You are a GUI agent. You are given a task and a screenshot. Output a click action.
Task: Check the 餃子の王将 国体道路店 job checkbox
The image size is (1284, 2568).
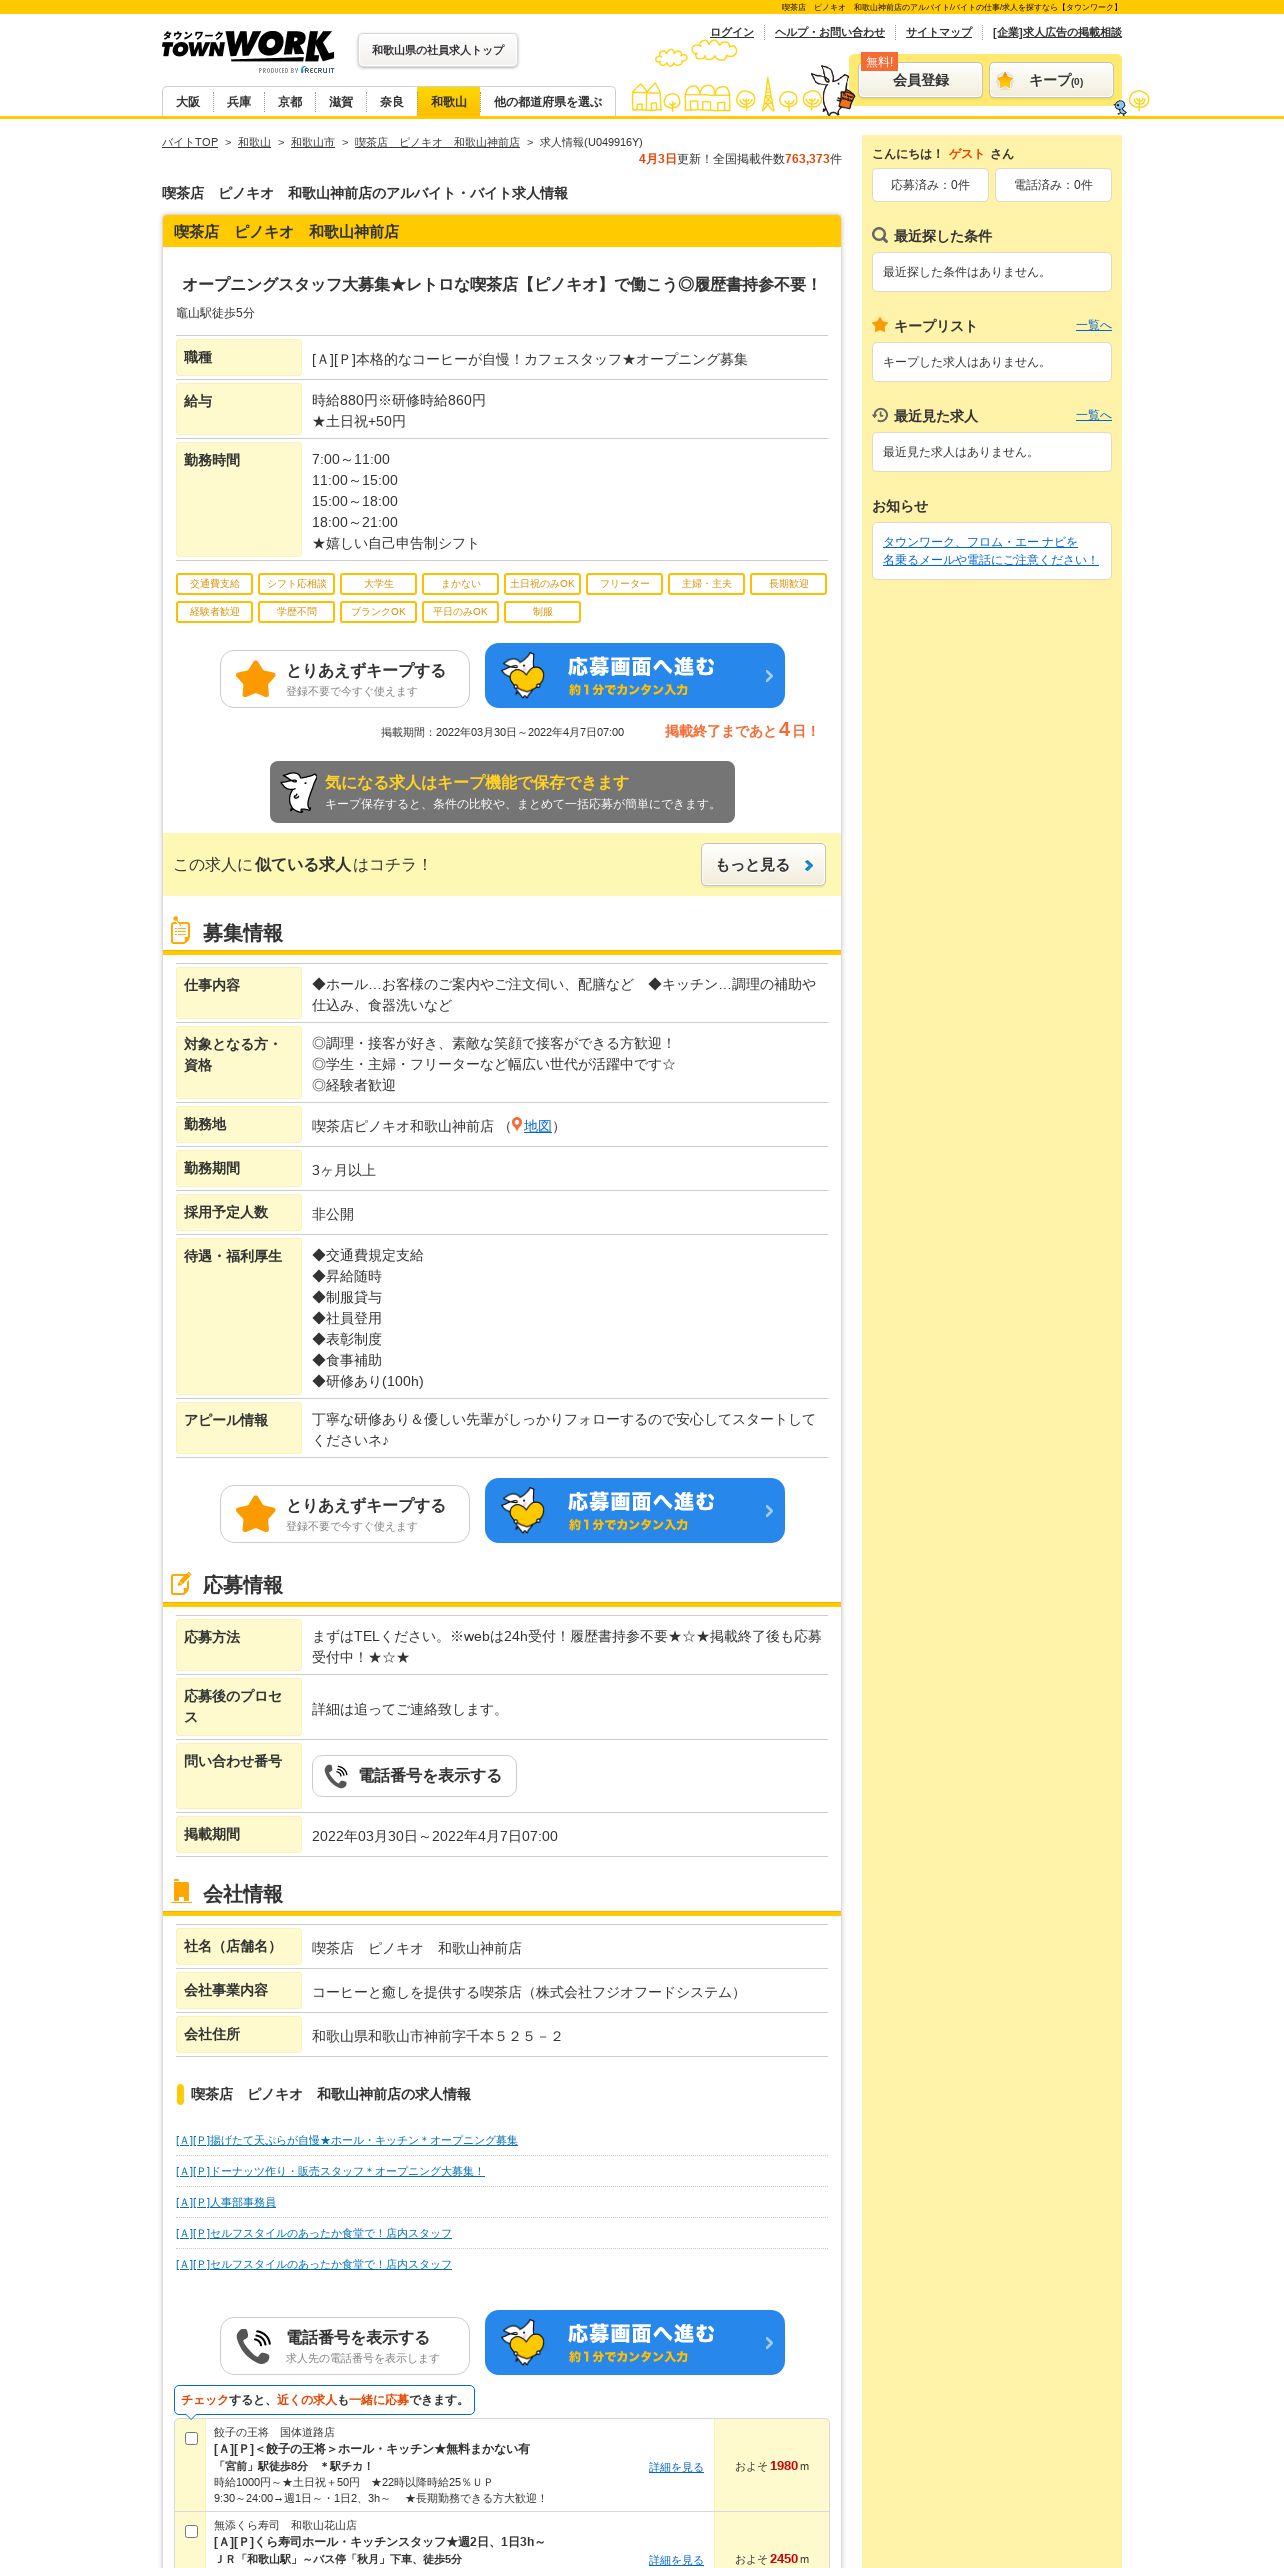(191, 2438)
